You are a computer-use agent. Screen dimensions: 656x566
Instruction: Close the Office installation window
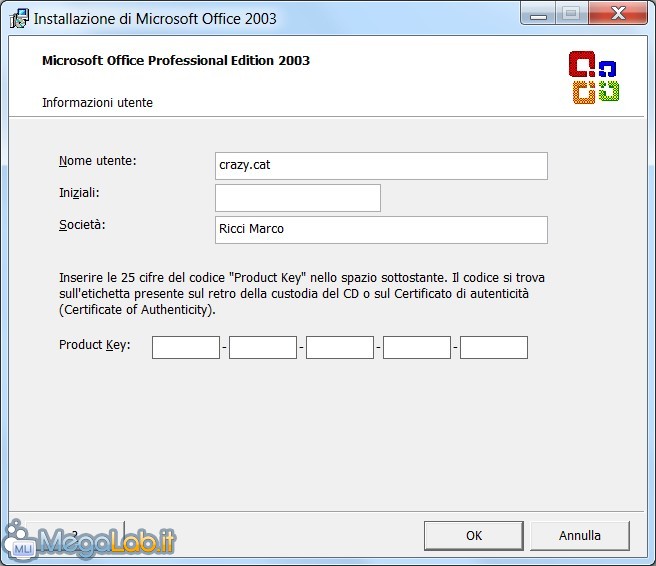[618, 13]
